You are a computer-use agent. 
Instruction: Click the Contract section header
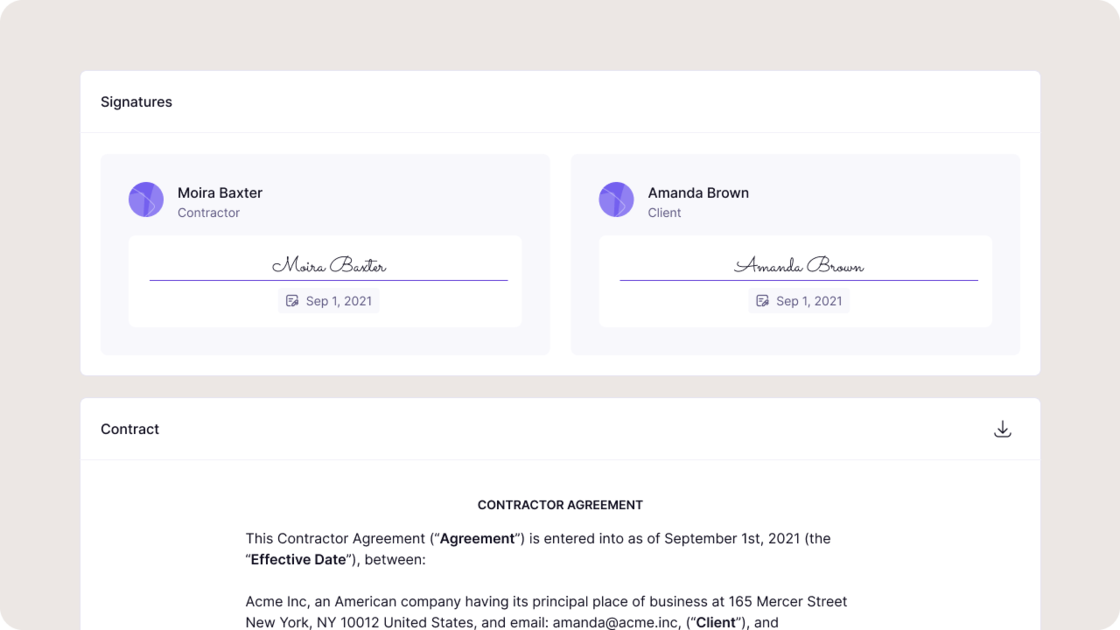tap(130, 429)
